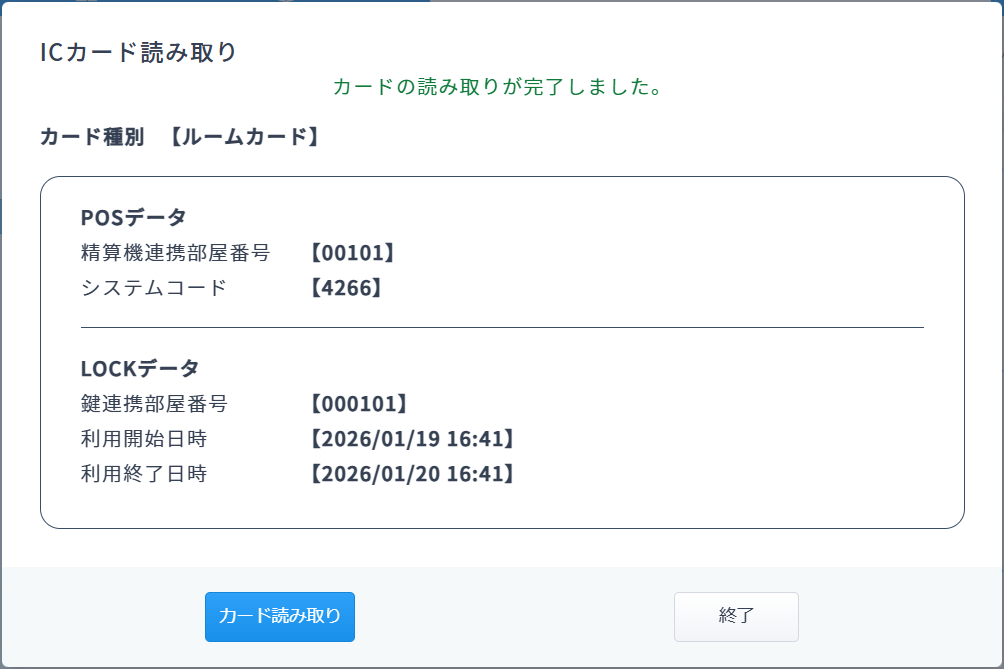
Task: Click the ICカード読み取り dialog title
Action: coord(138,53)
